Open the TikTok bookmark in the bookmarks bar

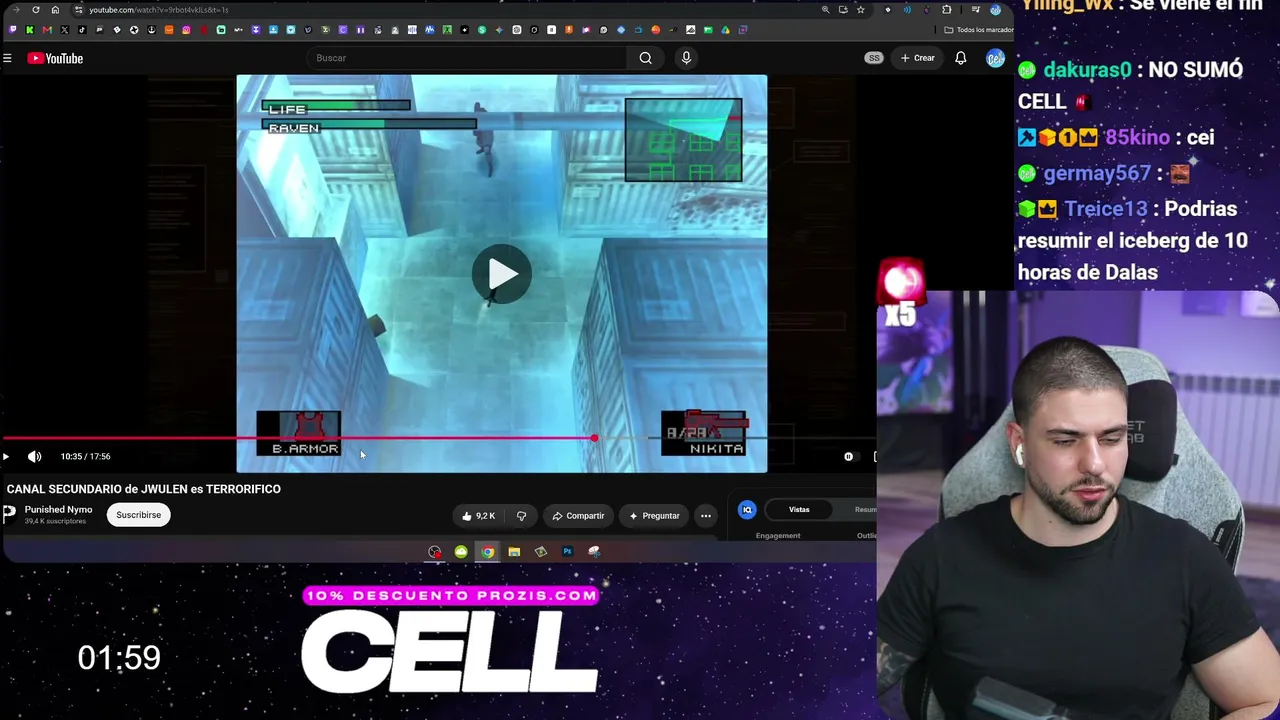(x=82, y=30)
